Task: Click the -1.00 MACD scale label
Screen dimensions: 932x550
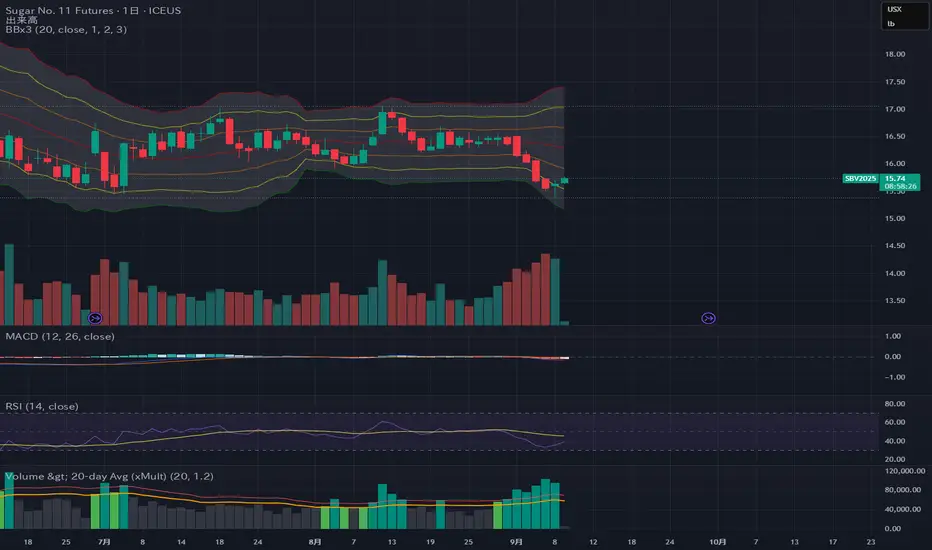Action: pos(894,378)
